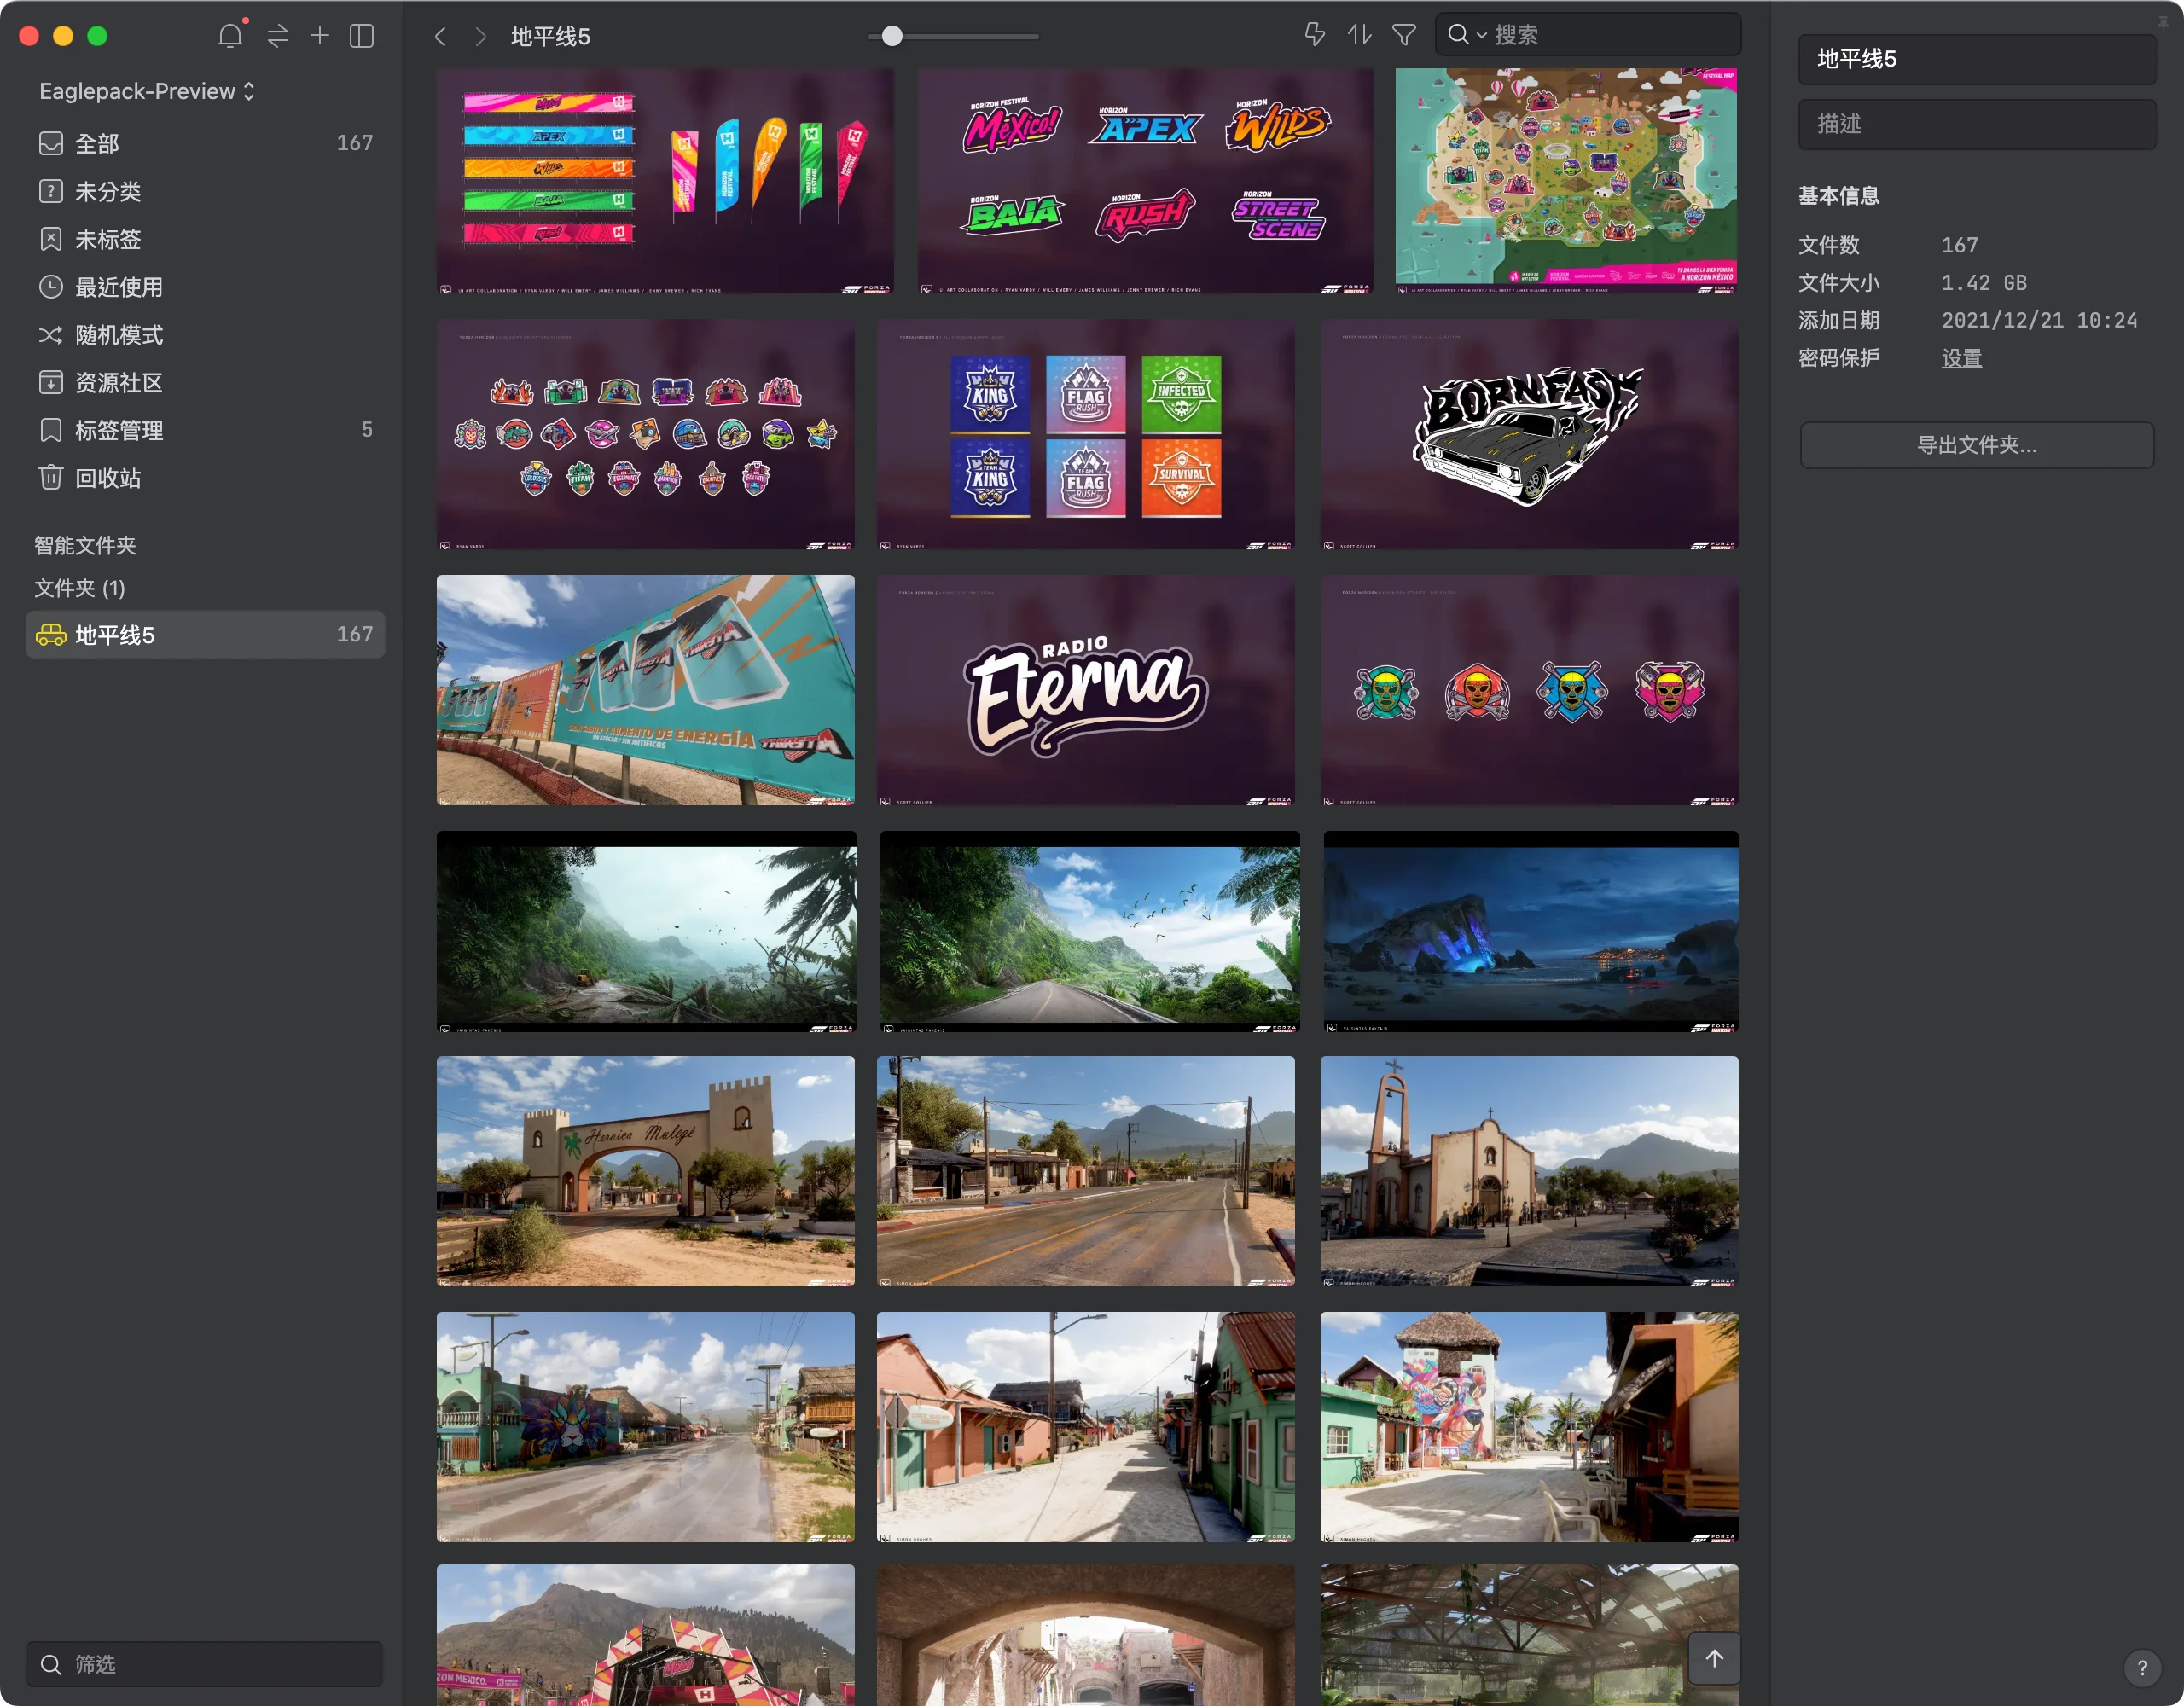2184x1706 pixels.
Task: Click the 文件数 167 value
Action: click(x=1959, y=245)
